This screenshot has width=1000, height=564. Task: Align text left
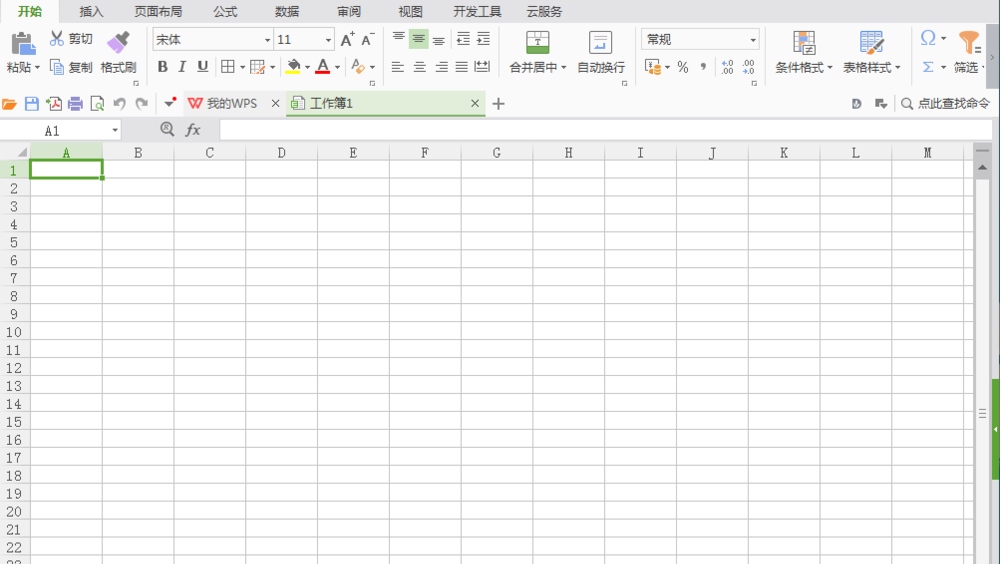click(x=398, y=66)
